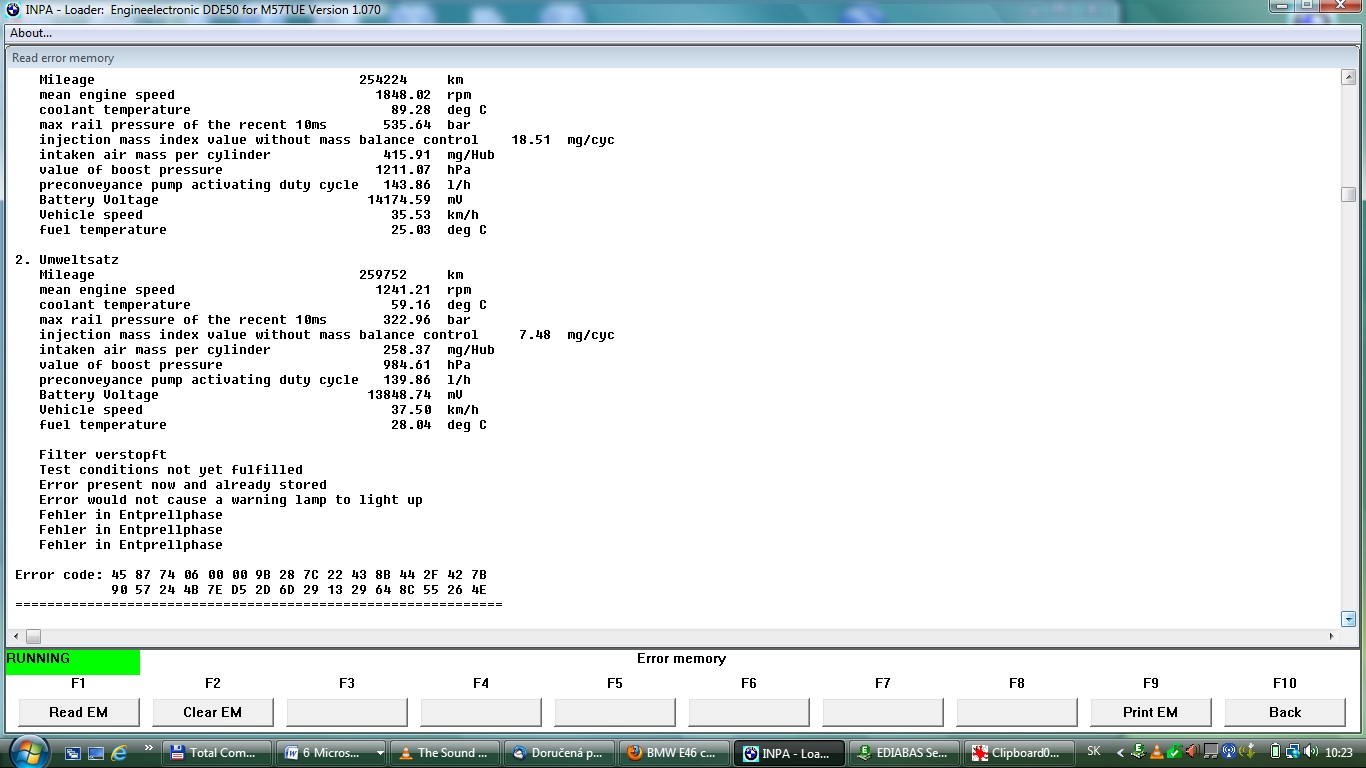Image resolution: width=1366 pixels, height=768 pixels.
Task: Expand the Microsoft Word taskbar group arrow
Action: pos(380,753)
